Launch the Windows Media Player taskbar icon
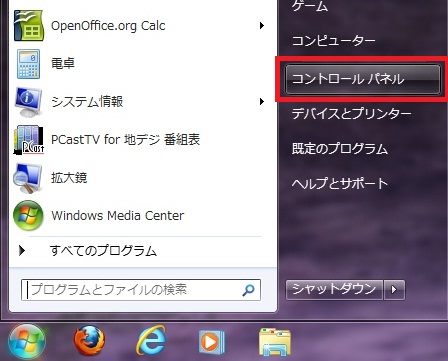The height and width of the screenshot is (361, 448). click(211, 342)
